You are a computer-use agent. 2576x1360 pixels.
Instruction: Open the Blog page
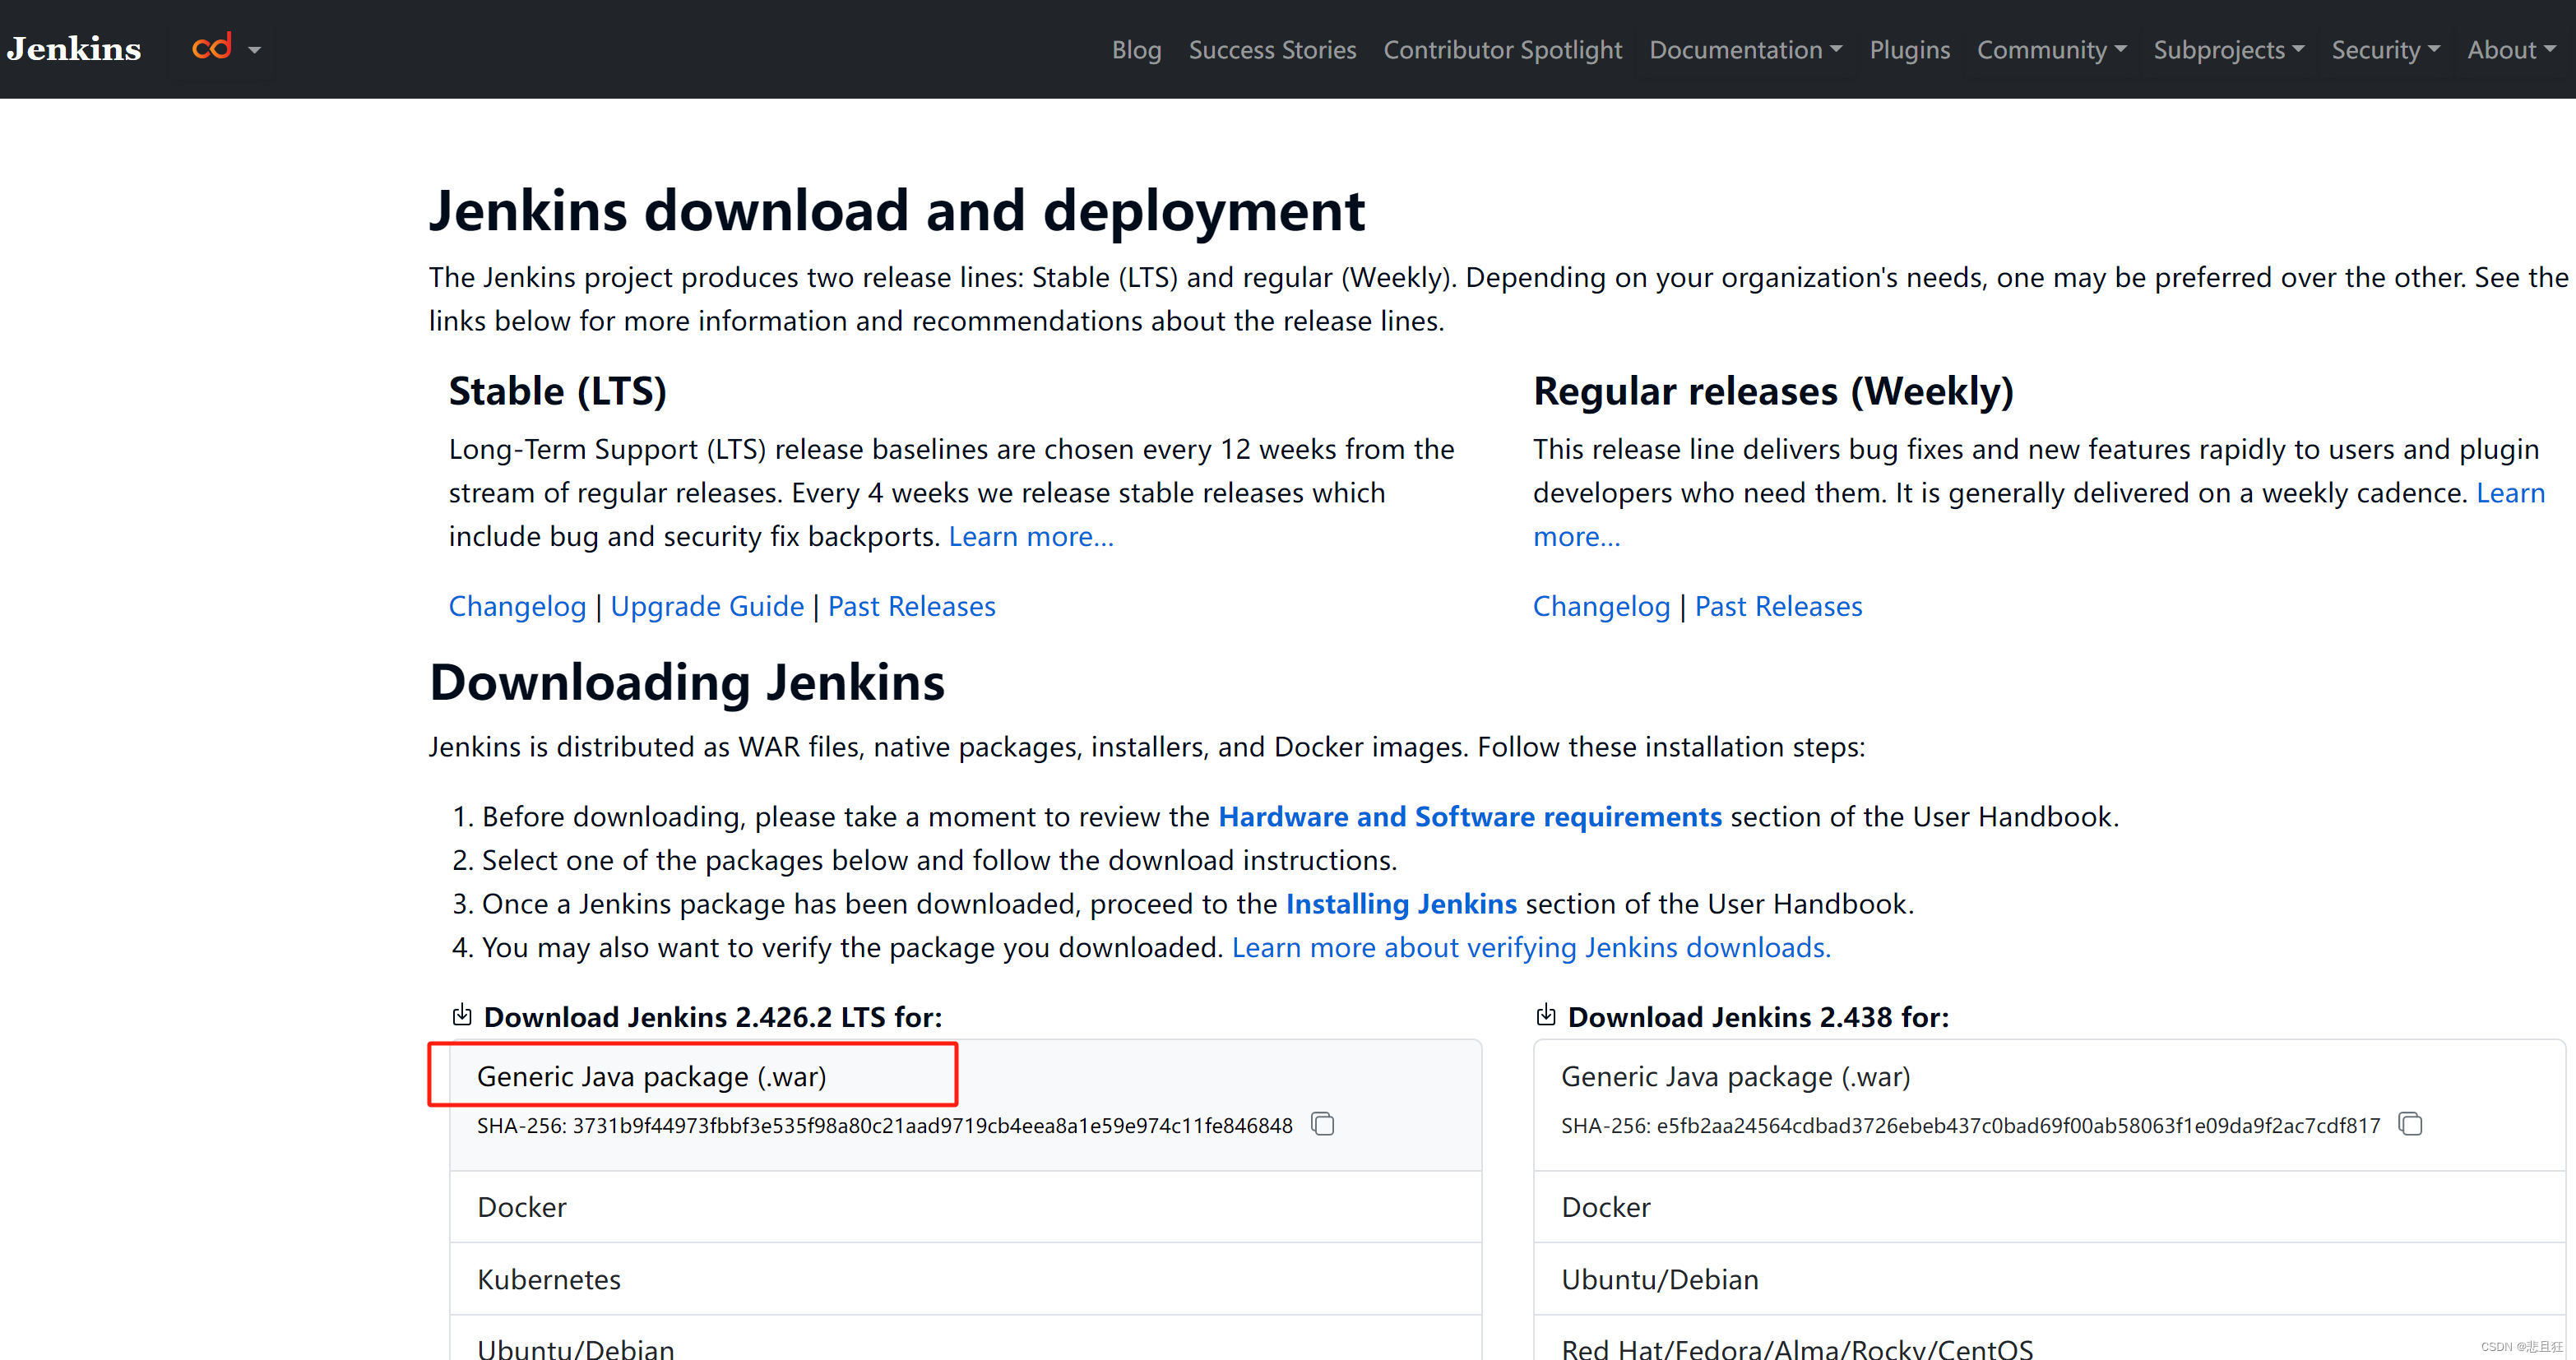point(1136,50)
